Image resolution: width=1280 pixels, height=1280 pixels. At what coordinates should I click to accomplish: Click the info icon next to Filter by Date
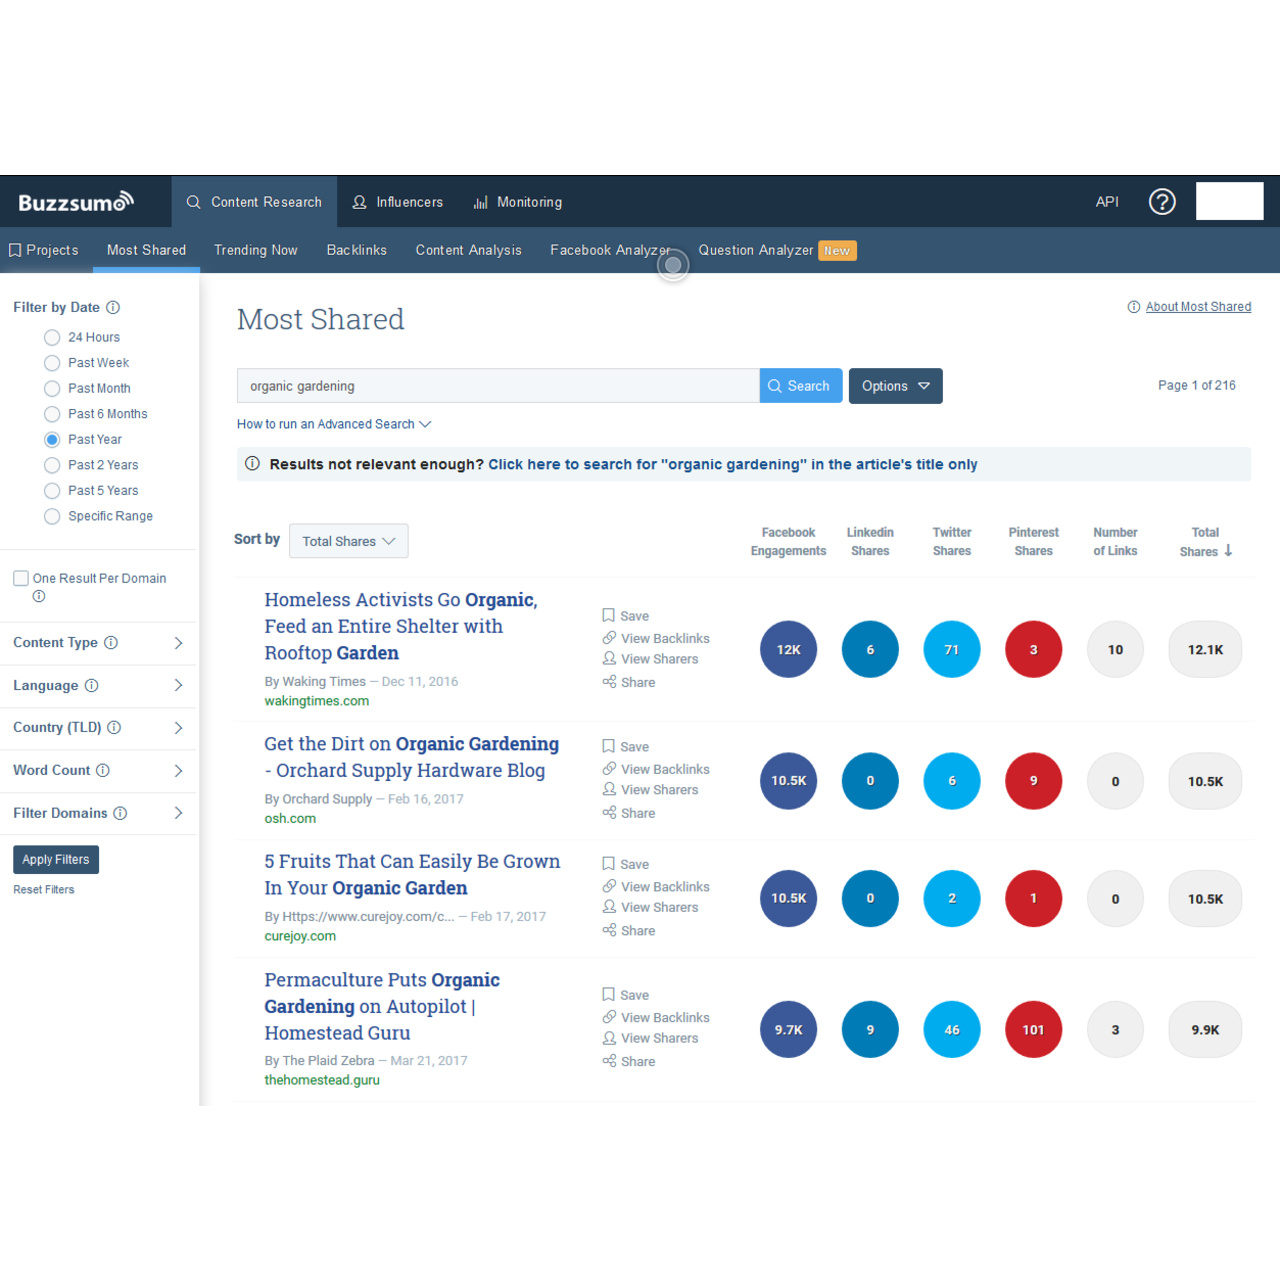click(x=113, y=307)
